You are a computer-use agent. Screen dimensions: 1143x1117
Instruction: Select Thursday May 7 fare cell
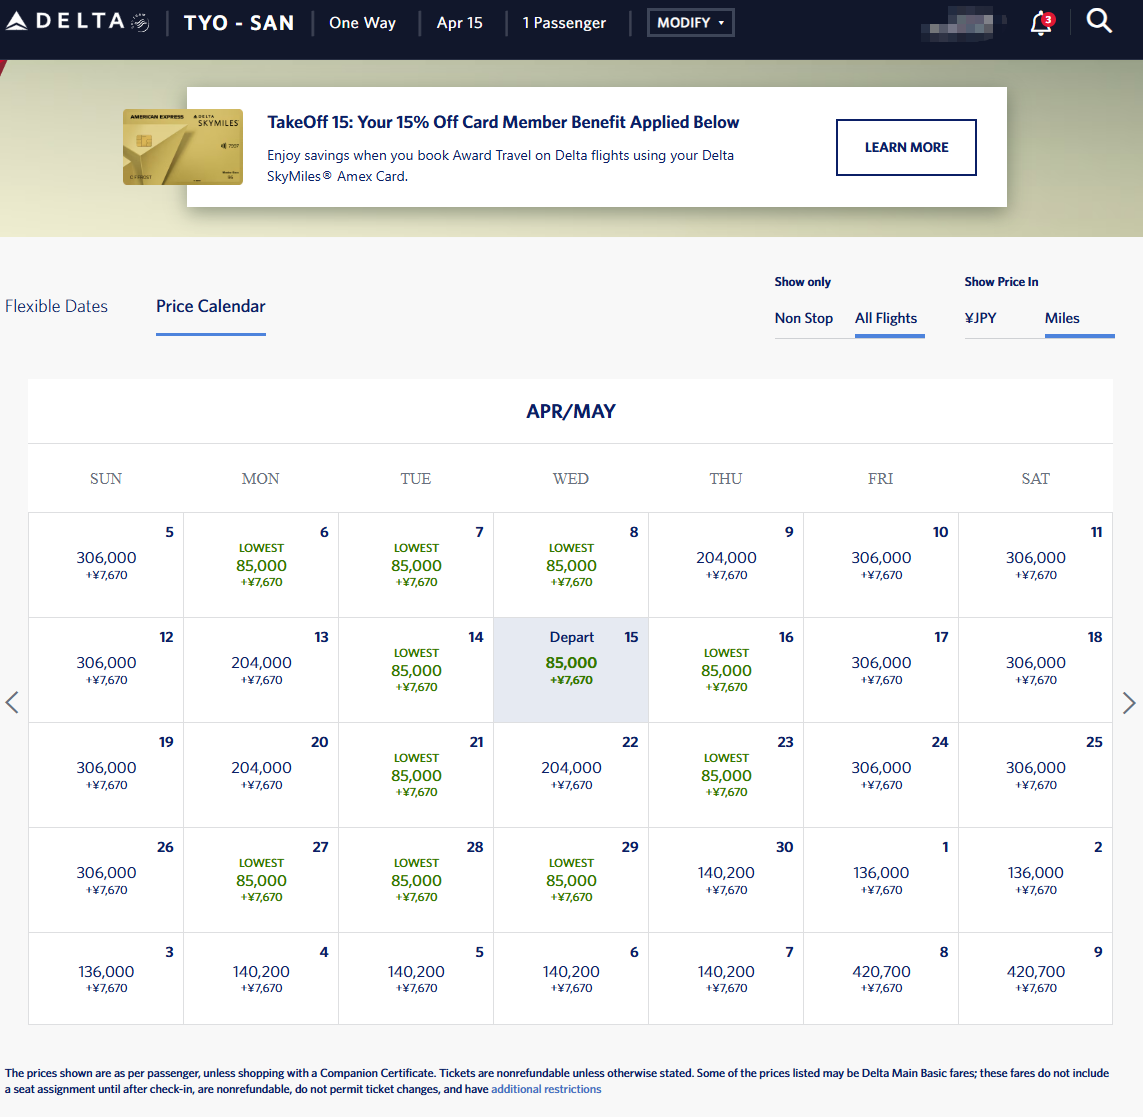tap(726, 978)
